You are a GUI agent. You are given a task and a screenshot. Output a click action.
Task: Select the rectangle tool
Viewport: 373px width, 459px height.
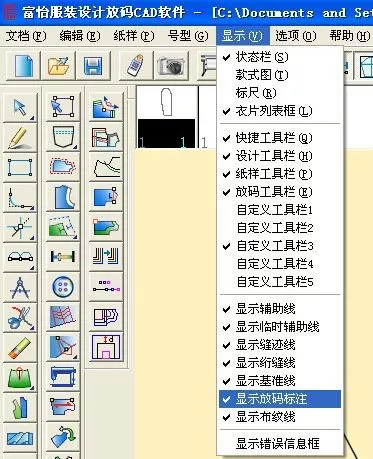(20, 167)
